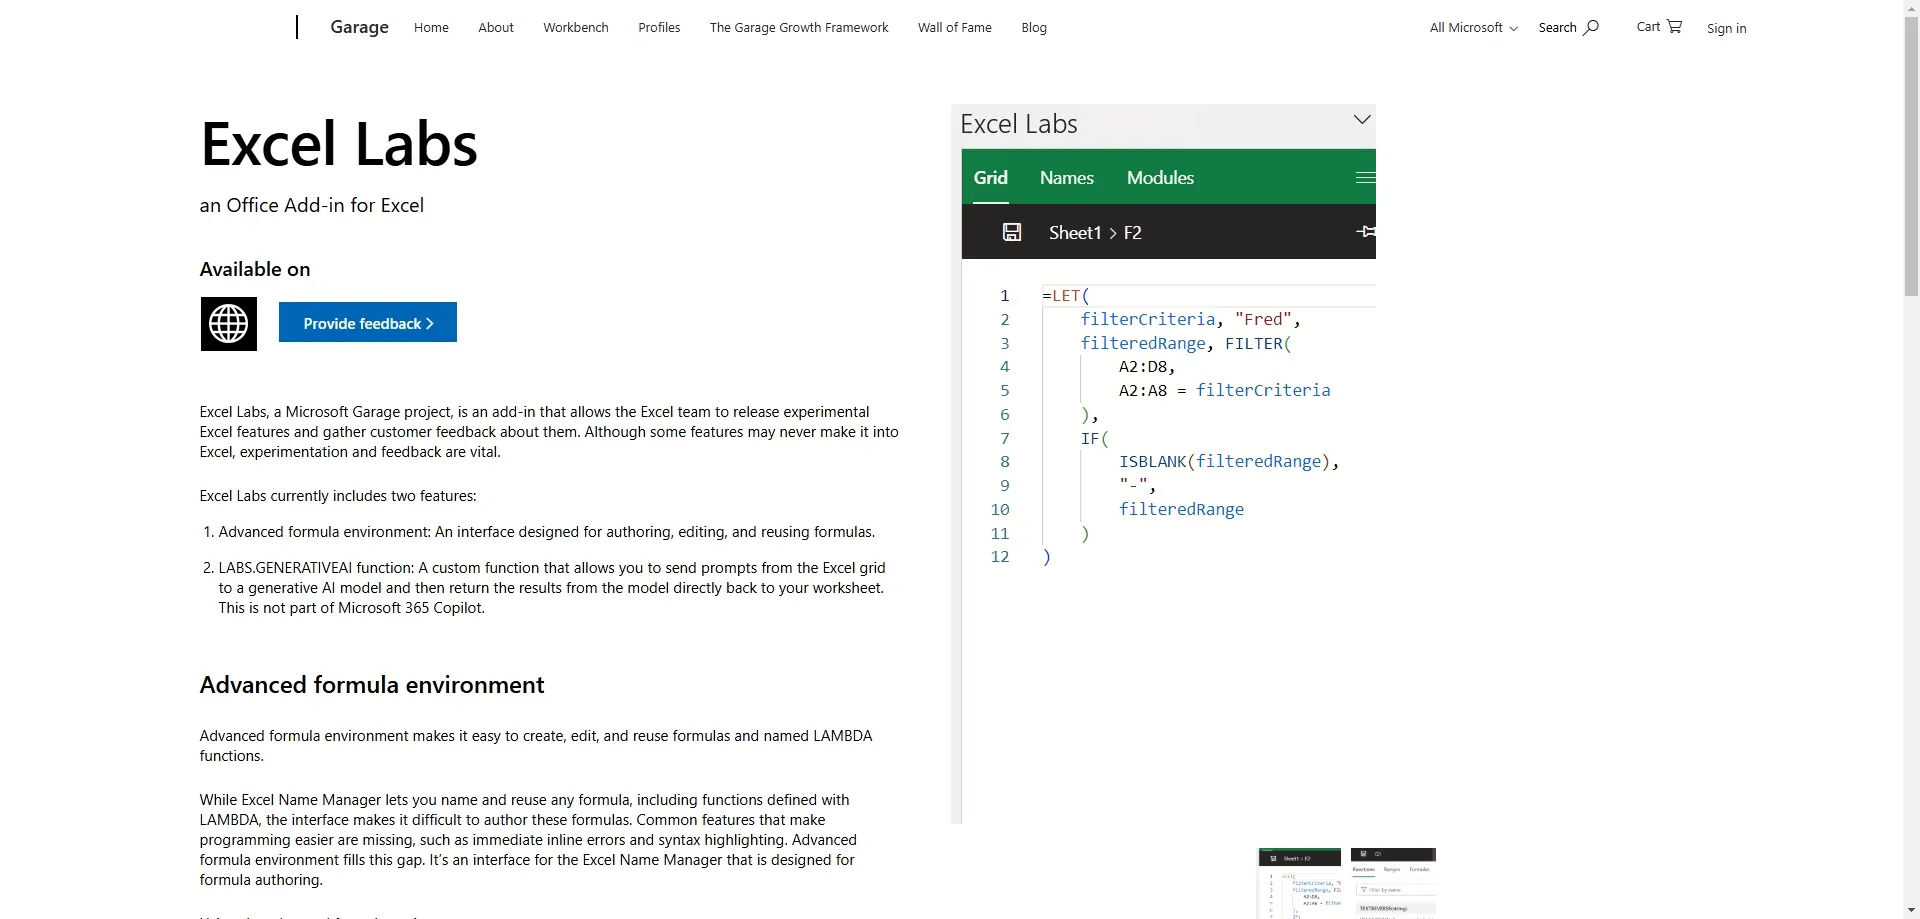
Task: Click the save formula floppy disk icon
Action: coord(1011,232)
